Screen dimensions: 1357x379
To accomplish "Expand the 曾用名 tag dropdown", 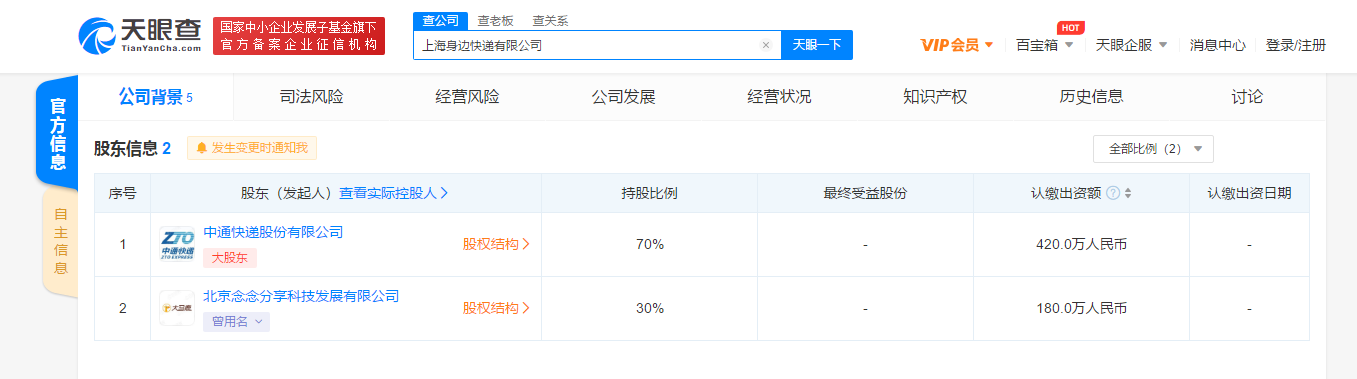I will coord(236,322).
